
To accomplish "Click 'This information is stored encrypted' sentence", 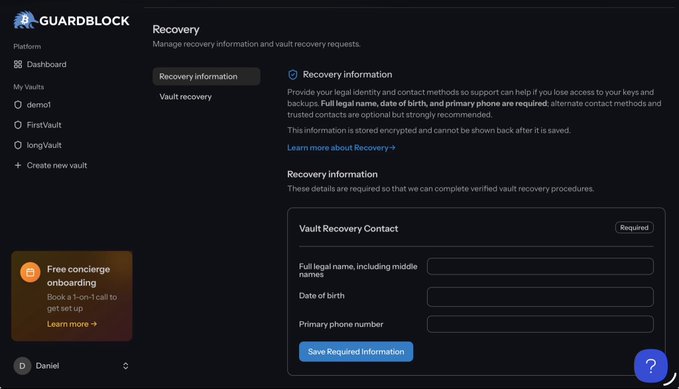I will pos(429,130).
